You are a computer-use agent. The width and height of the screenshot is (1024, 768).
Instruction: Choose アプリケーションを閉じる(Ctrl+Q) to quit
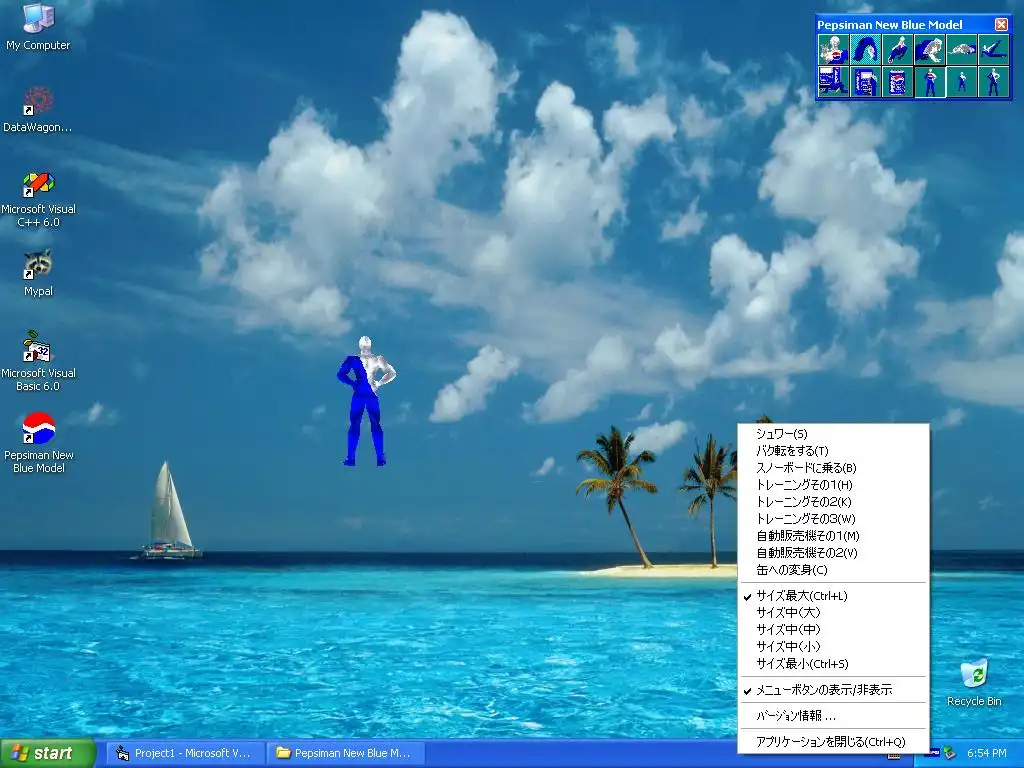pos(833,742)
